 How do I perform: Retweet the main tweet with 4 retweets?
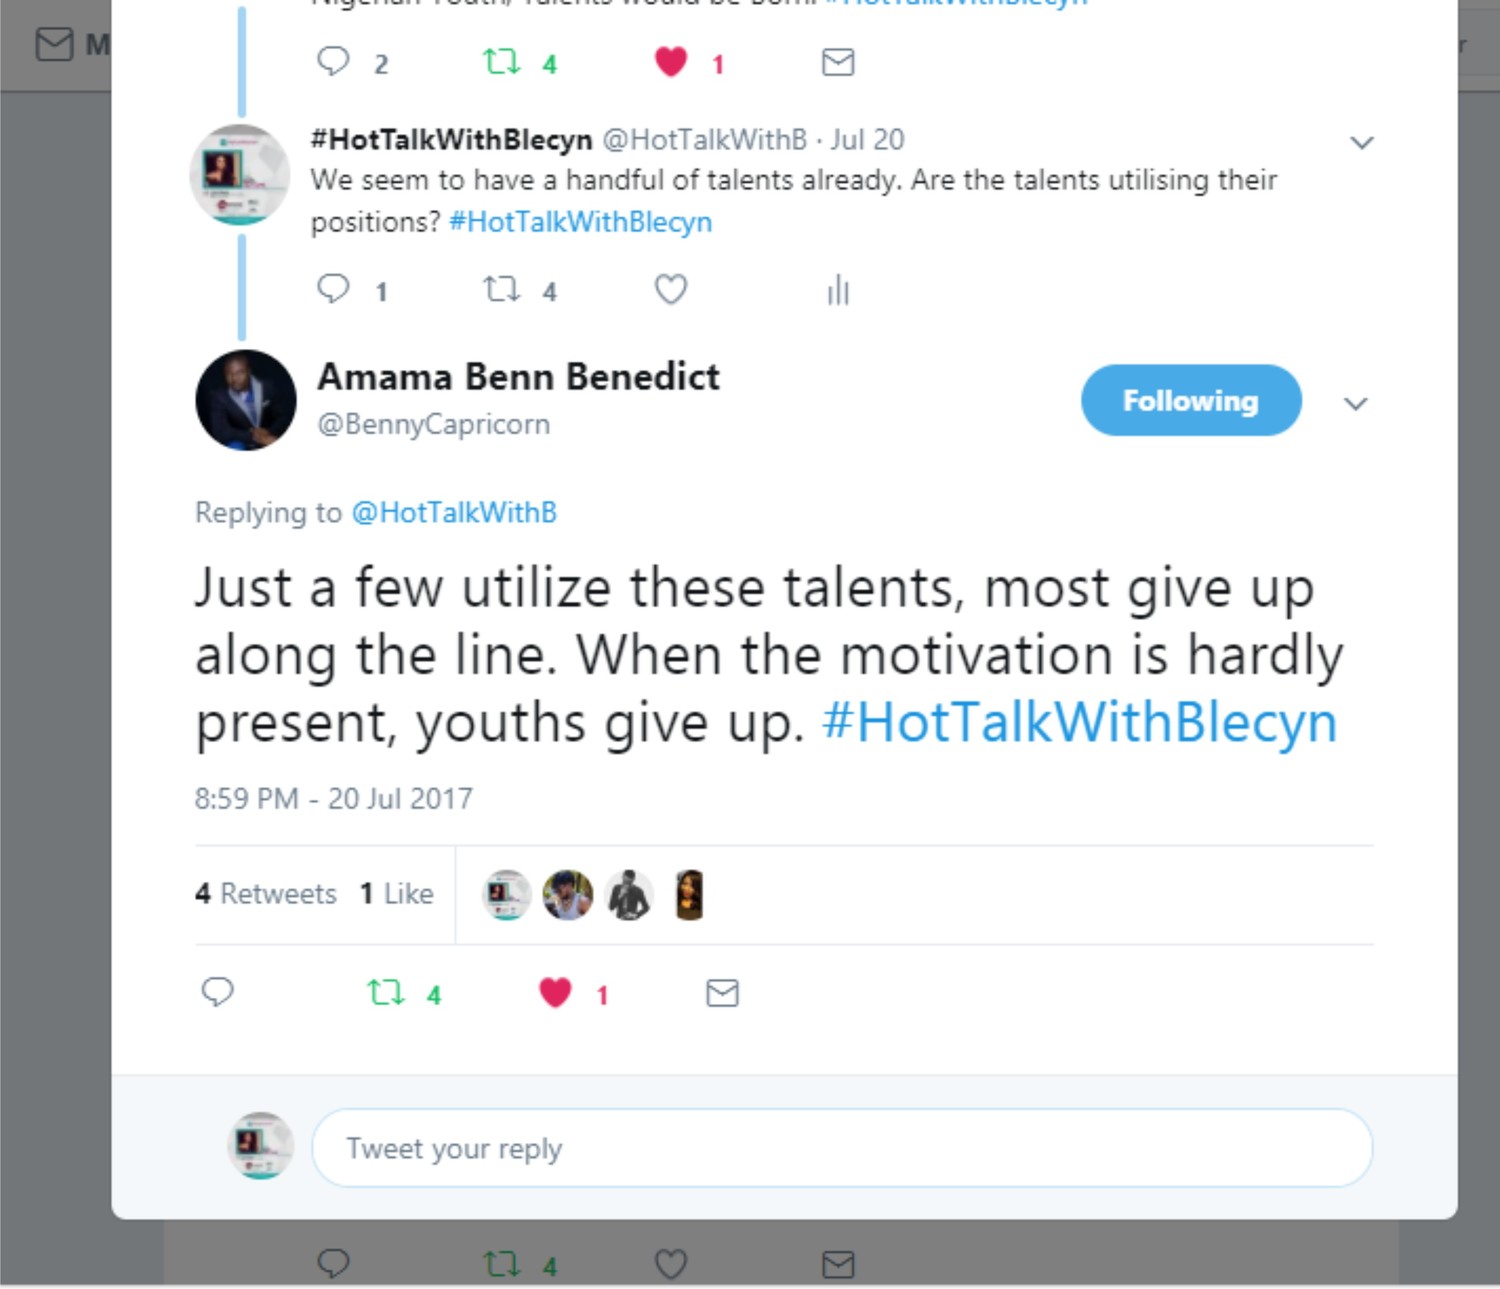386,993
